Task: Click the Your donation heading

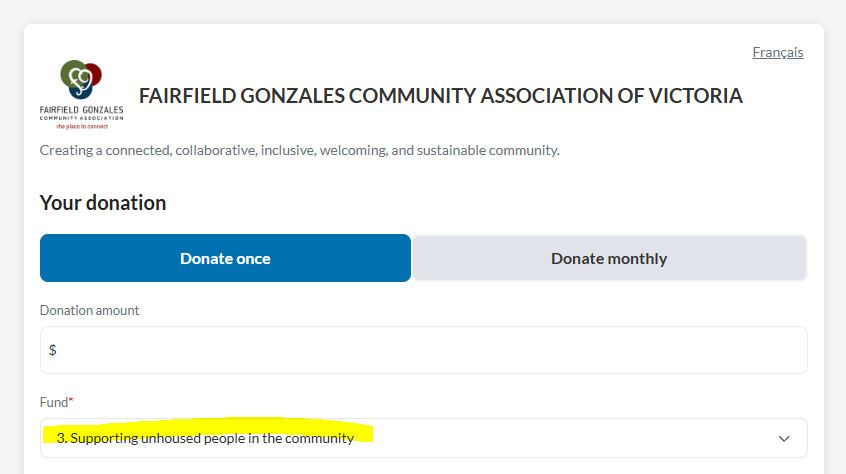Action: coord(103,203)
